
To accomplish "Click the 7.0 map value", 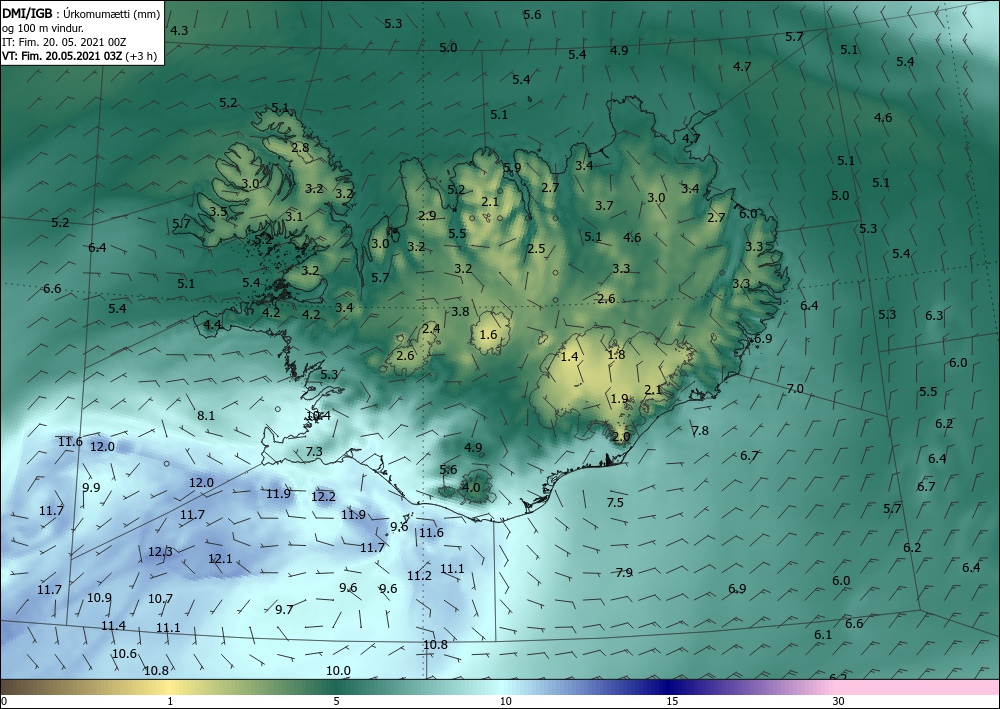I will coord(795,389).
